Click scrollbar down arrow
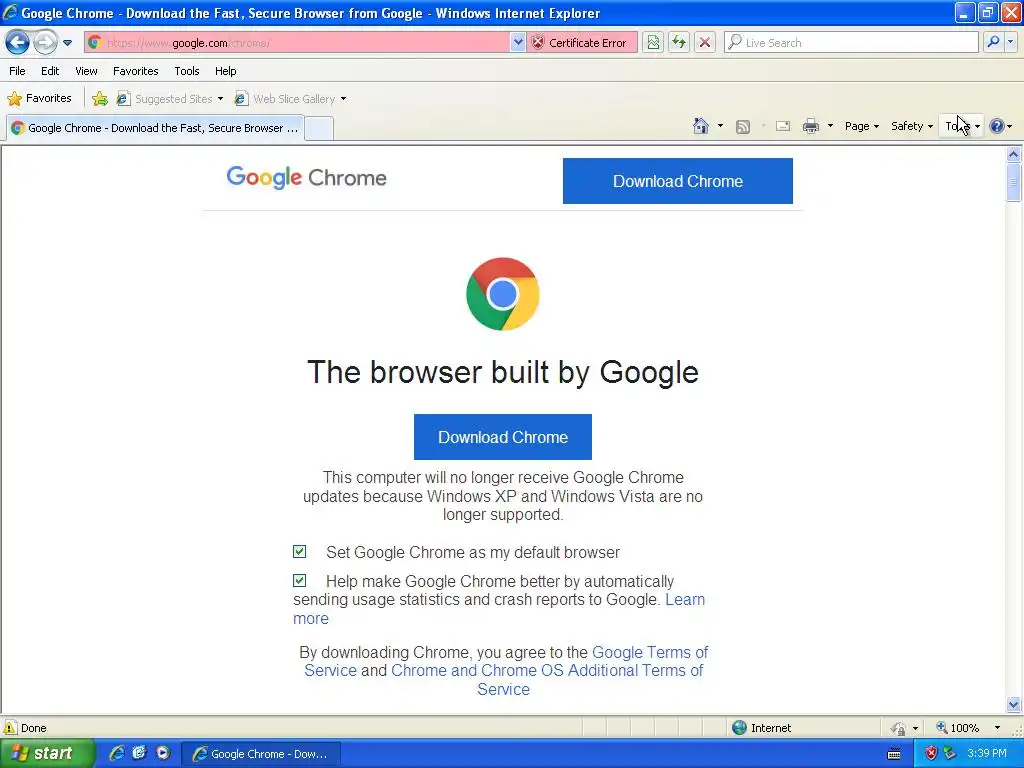Viewport: 1024px width, 768px height. click(x=1014, y=704)
